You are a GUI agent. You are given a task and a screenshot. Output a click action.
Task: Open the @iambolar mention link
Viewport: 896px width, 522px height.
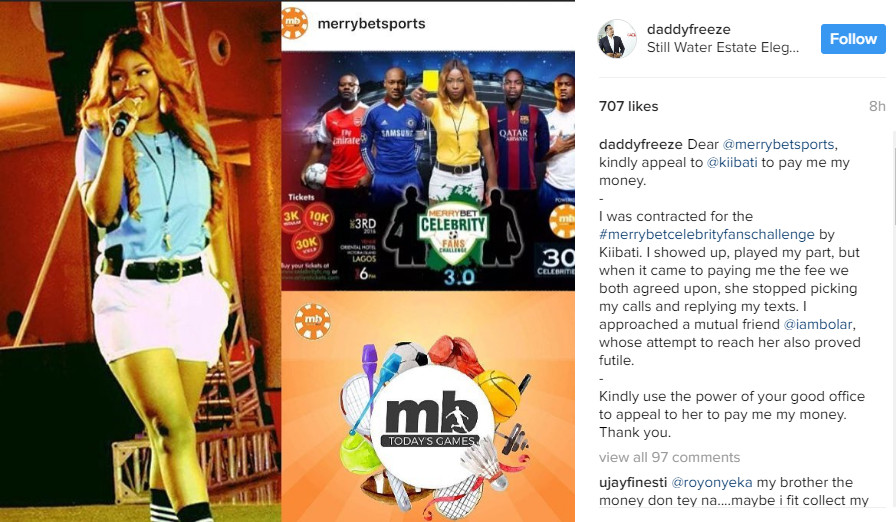[x=818, y=324]
